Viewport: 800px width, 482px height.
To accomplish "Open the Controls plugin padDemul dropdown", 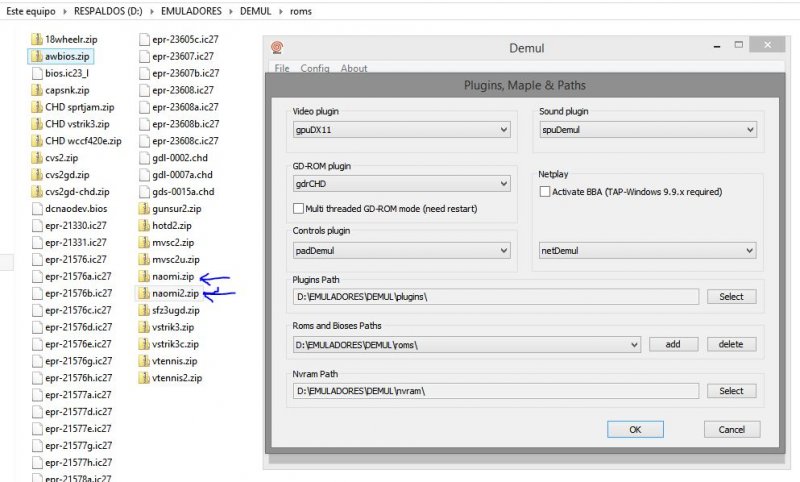I will click(x=402, y=250).
